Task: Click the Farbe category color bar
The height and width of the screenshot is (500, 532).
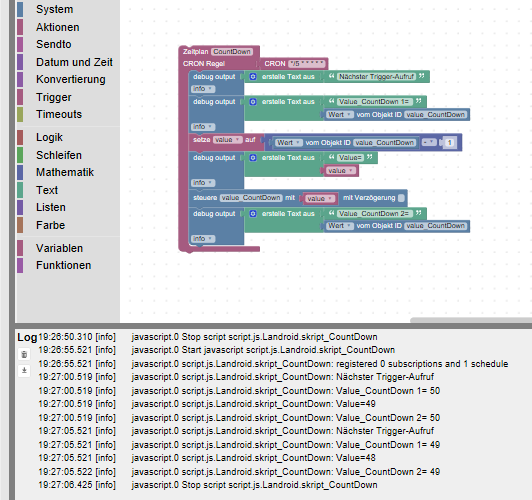Action: 20,225
